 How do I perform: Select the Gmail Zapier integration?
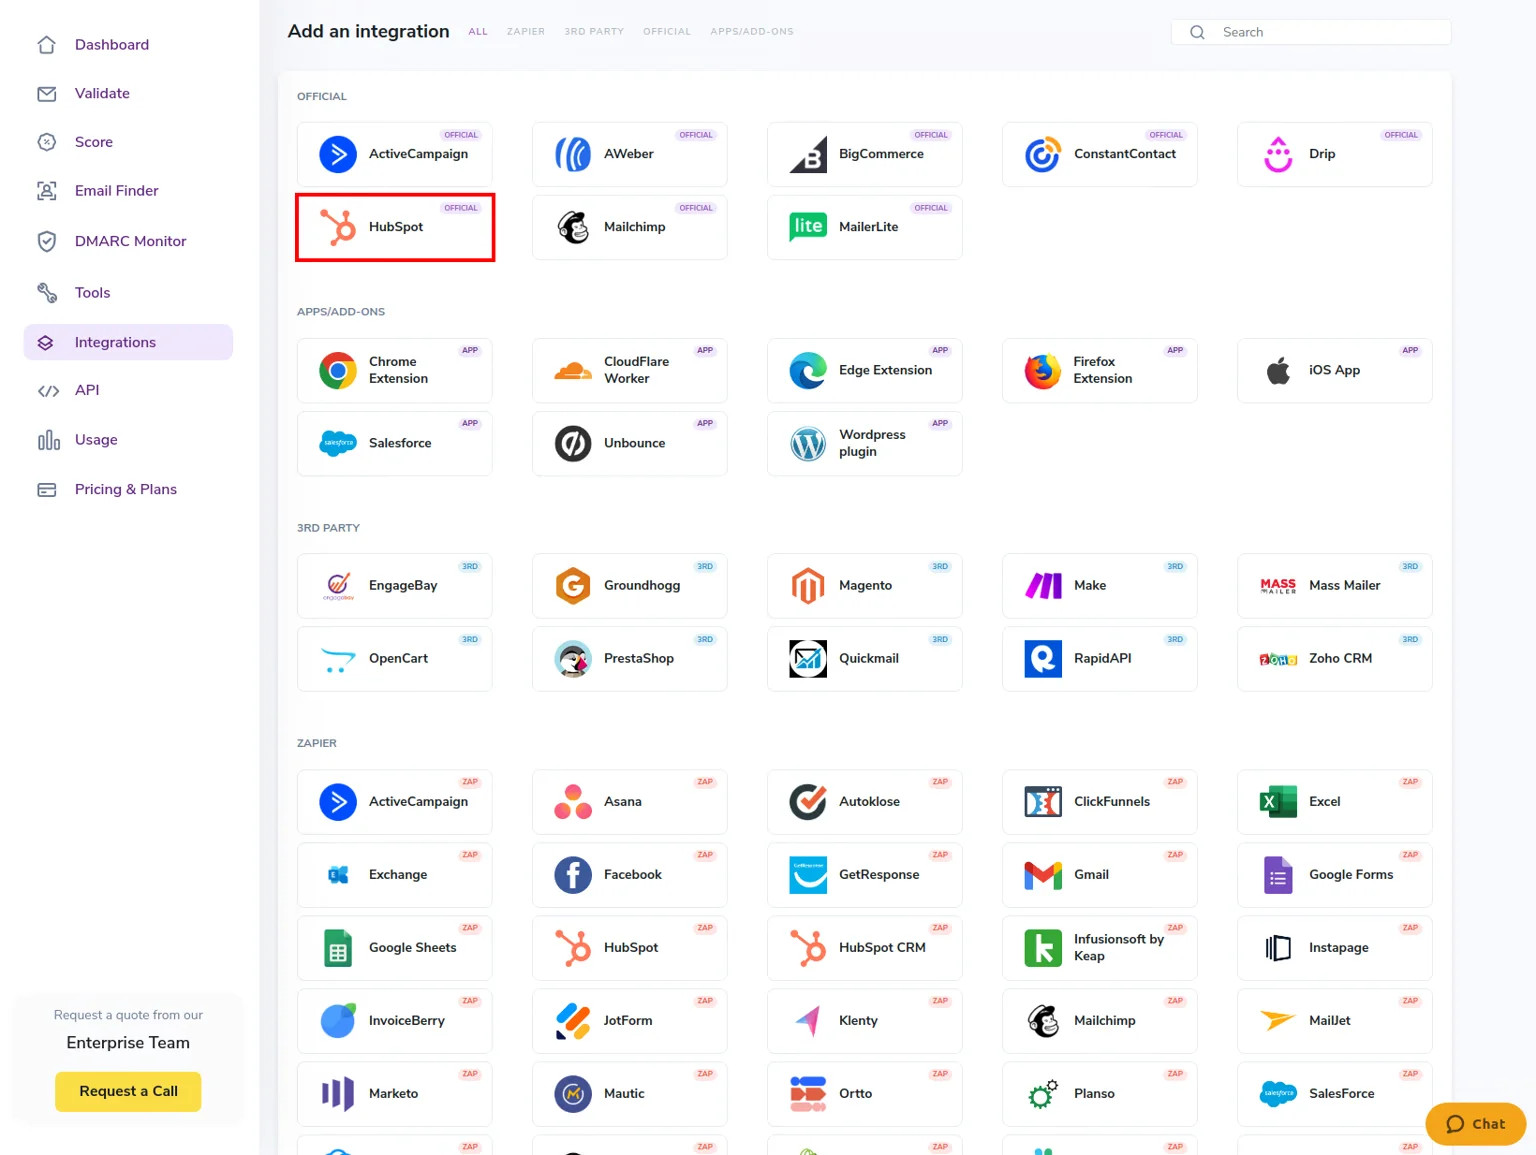[x=1099, y=874]
